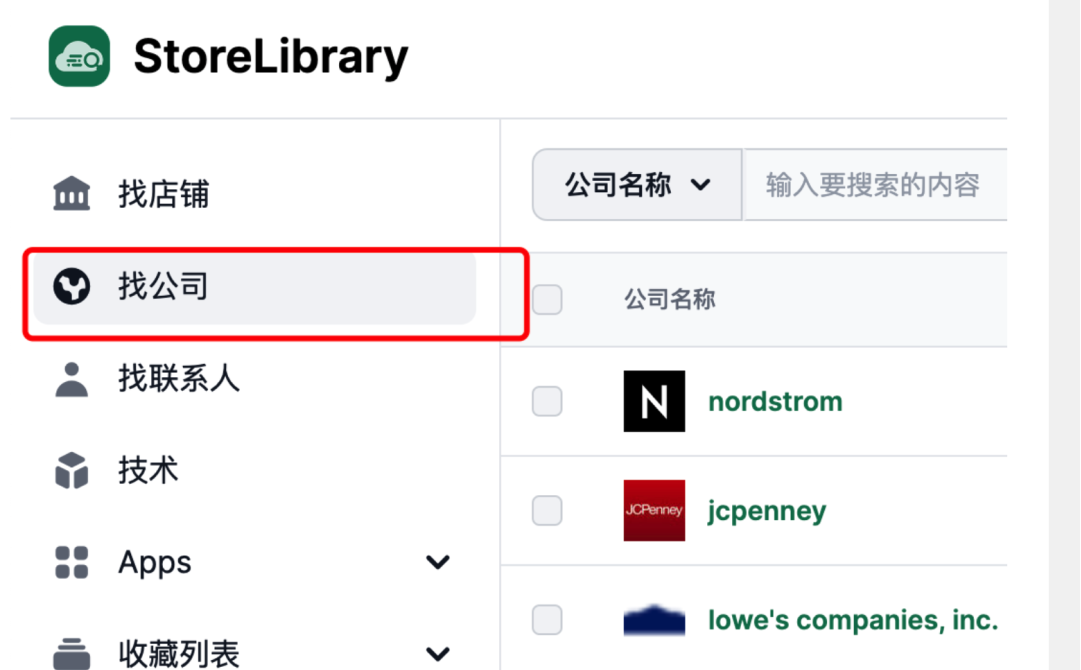The width and height of the screenshot is (1081, 670).
Task: Click the person icon beside 找联系人
Action: click(x=72, y=379)
